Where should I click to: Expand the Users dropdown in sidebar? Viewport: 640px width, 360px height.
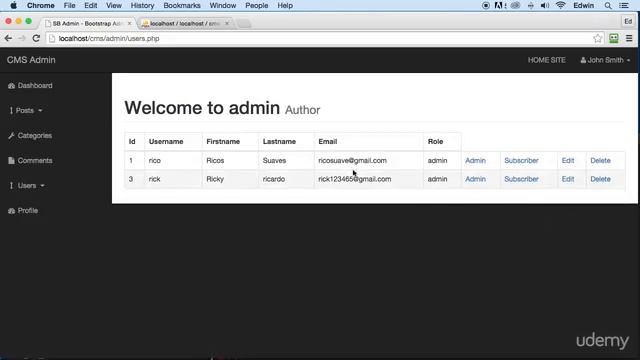pos(27,186)
